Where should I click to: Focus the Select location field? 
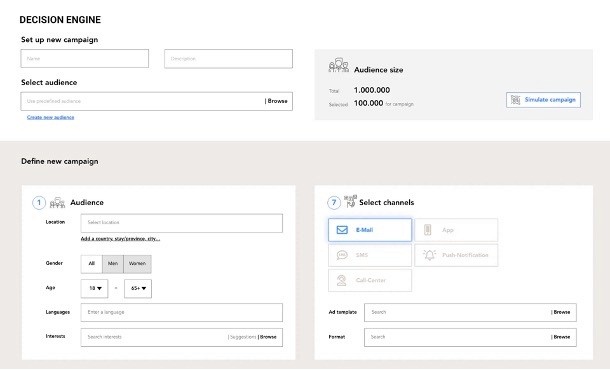(x=182, y=223)
